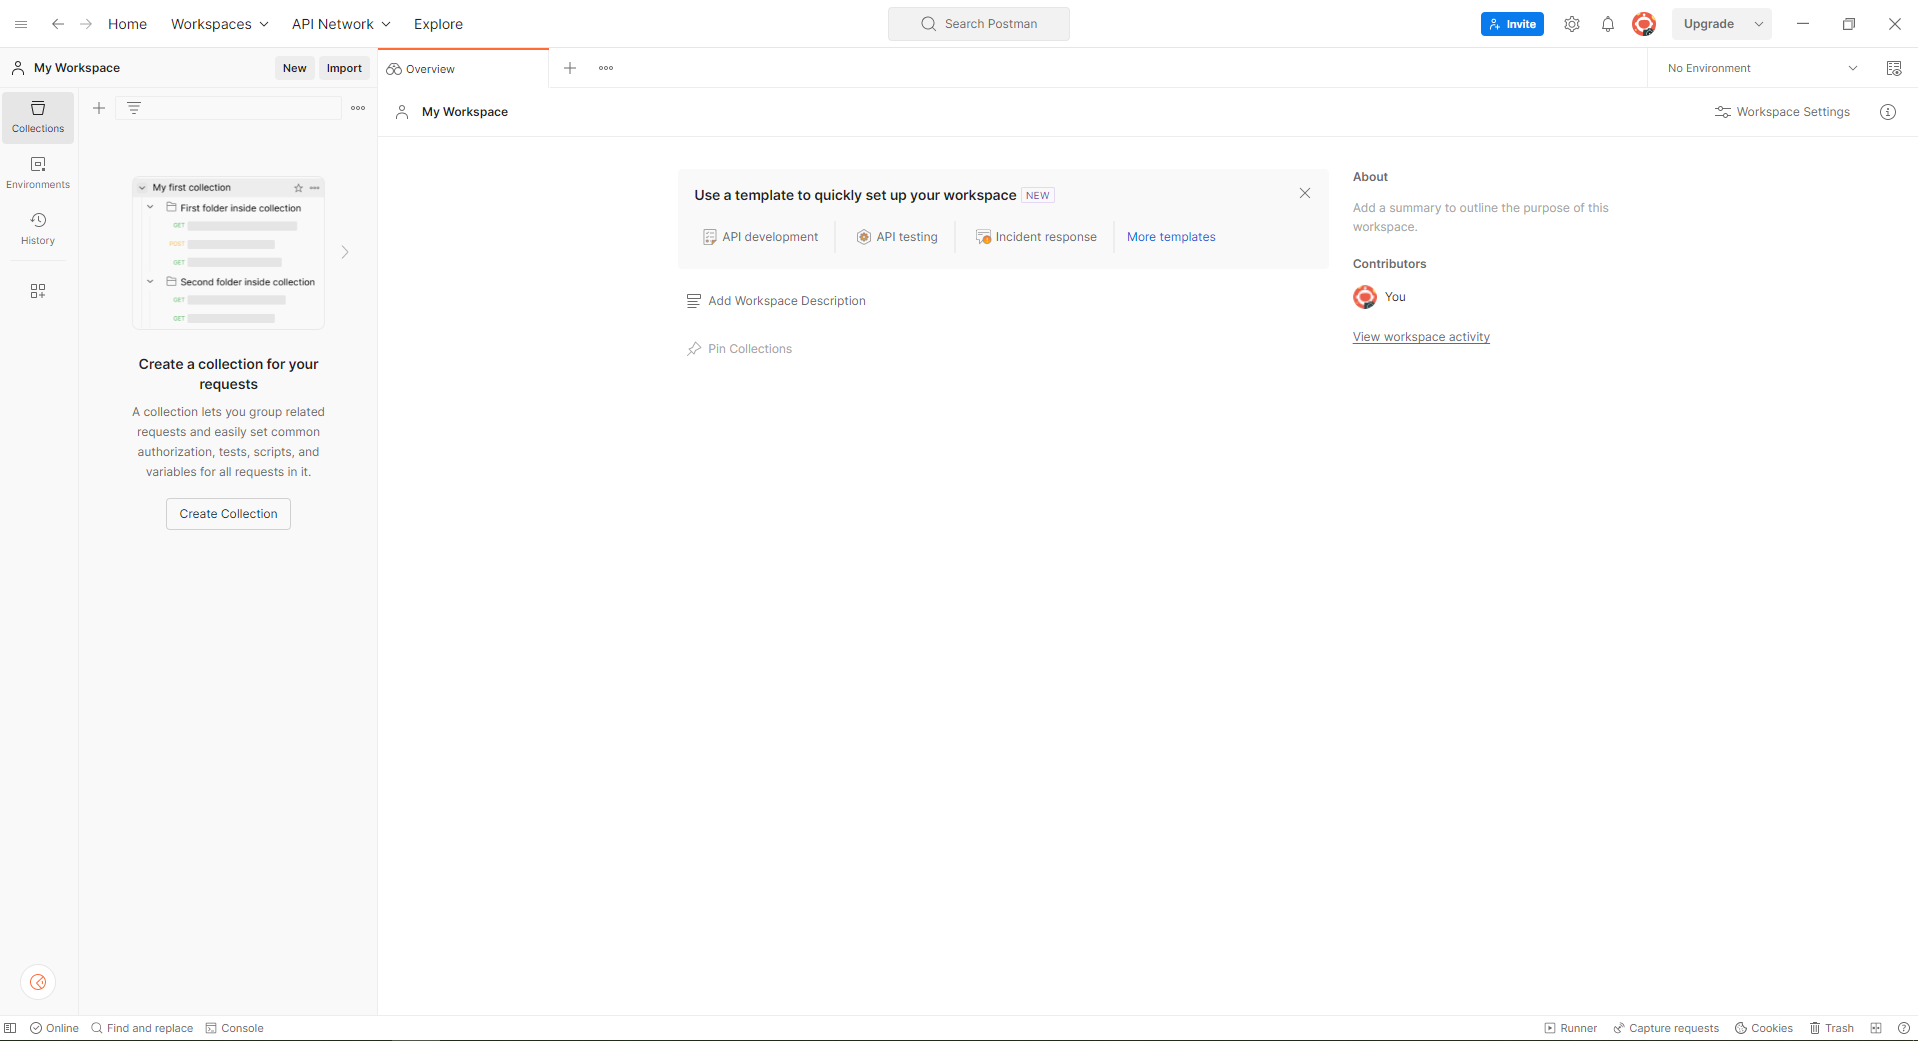Expand the API Network dropdown
This screenshot has width=1918, height=1041.
click(341, 24)
